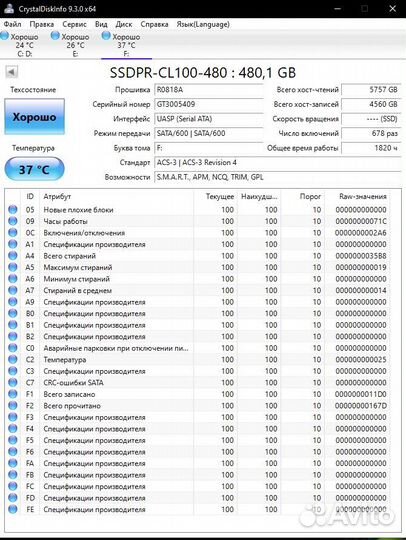Click the total host writes value 4560 GB
This screenshot has height=540, width=406.
pos(371,104)
